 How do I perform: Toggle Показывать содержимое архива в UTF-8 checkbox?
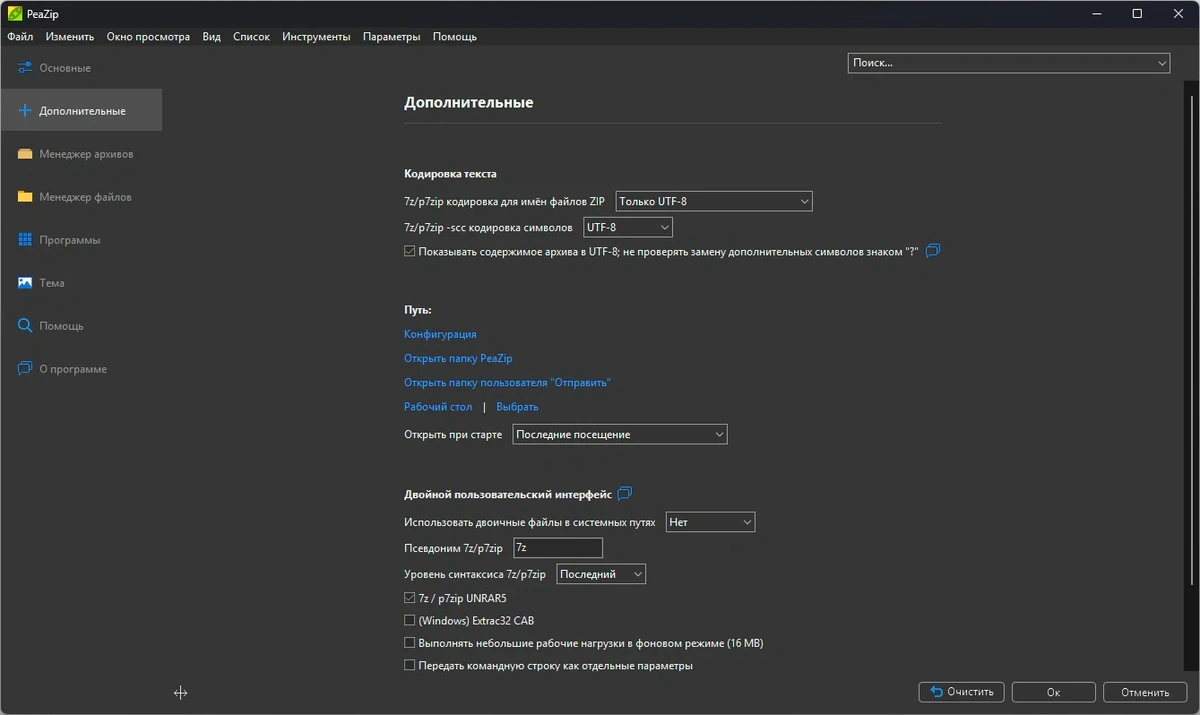point(409,251)
